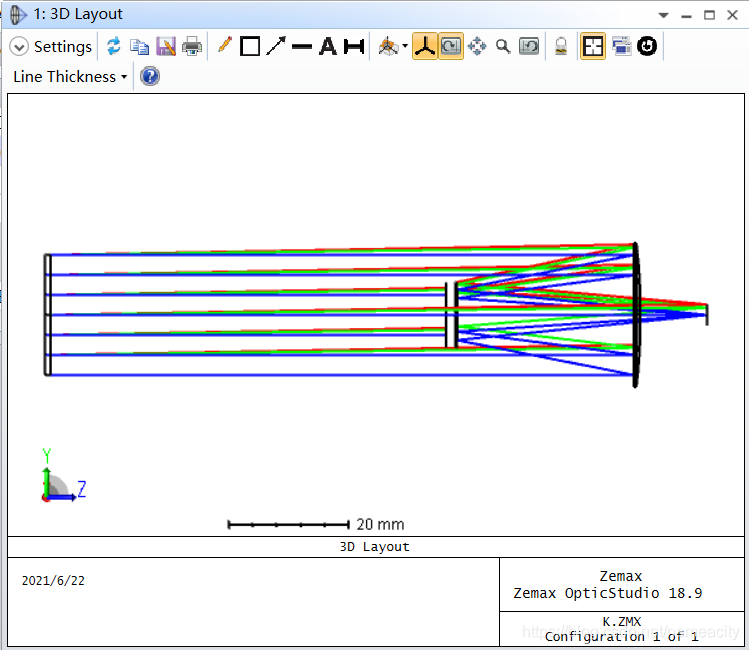Select the H-shaped measure tool

click(x=354, y=46)
